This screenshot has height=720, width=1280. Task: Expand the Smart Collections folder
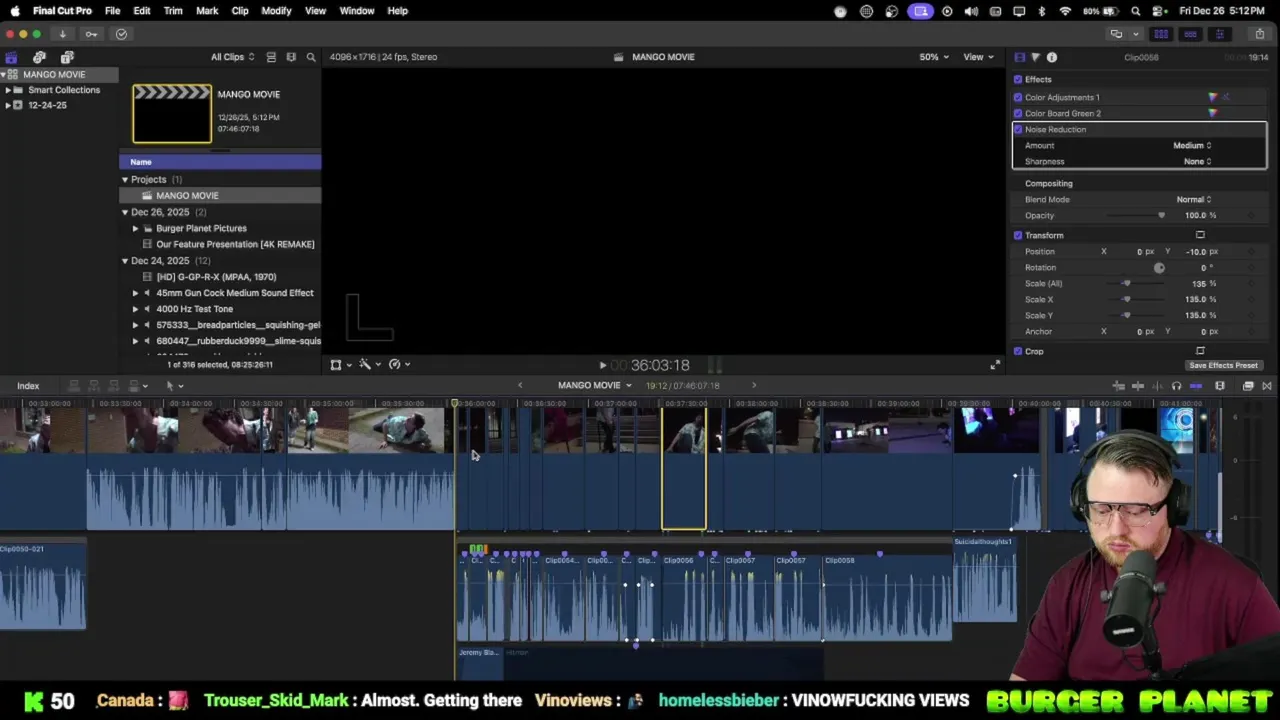[8, 90]
